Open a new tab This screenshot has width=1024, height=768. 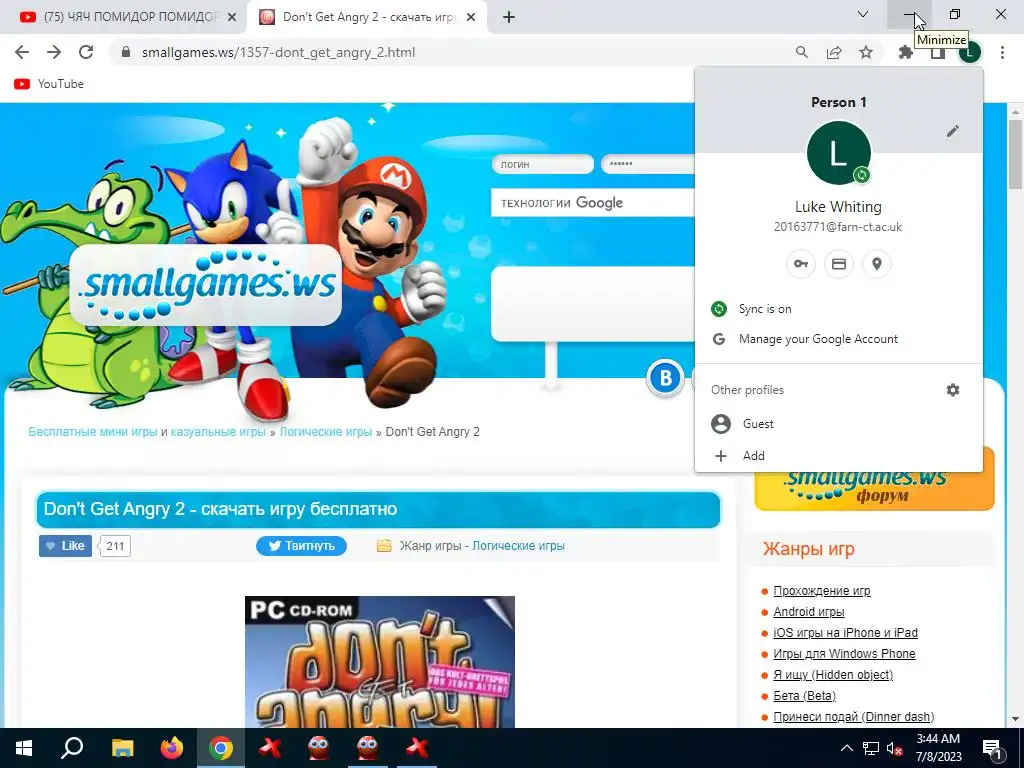[x=509, y=18]
